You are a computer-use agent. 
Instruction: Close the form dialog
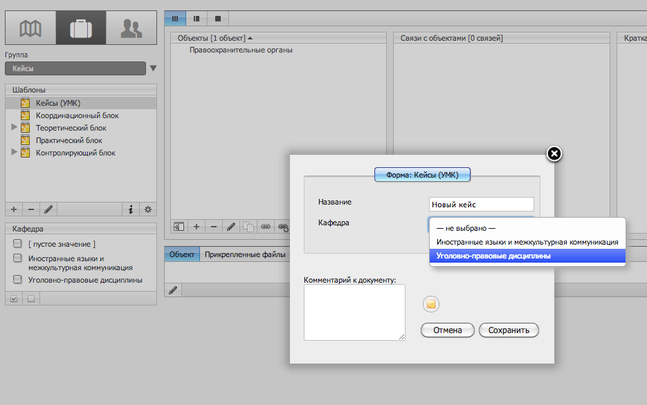click(554, 154)
